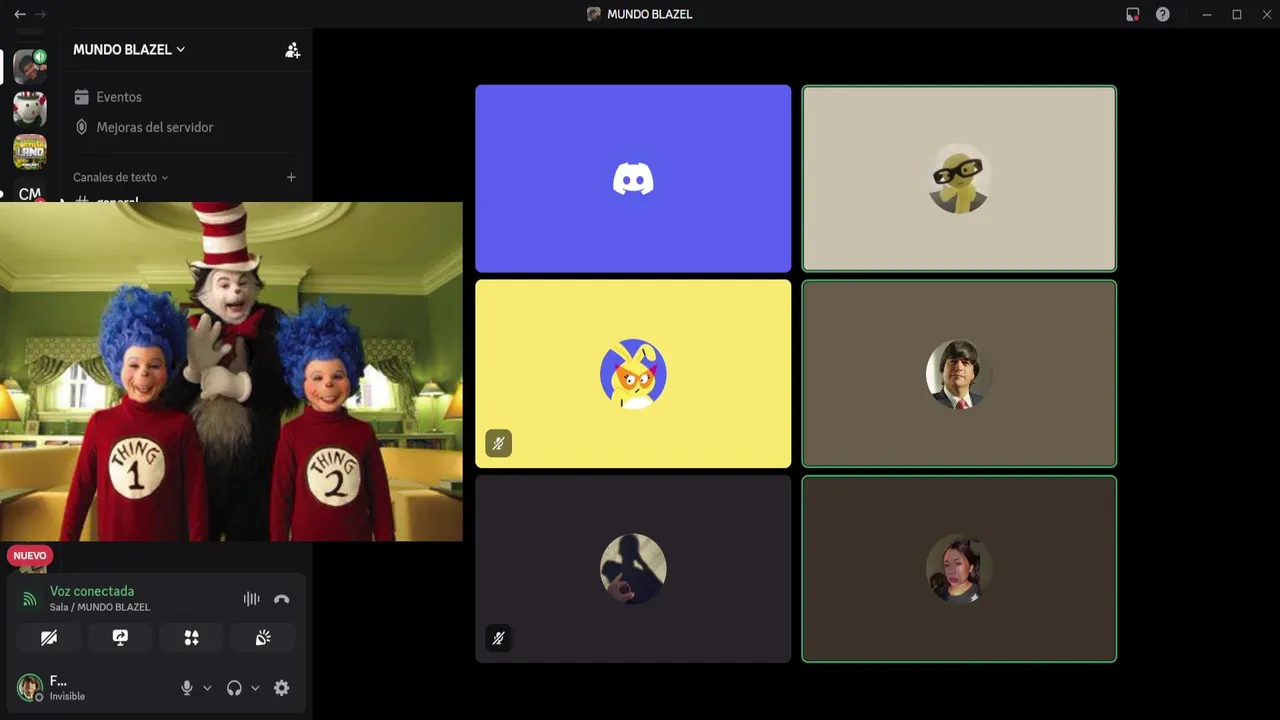Select the yellow tile with bunny avatar
The height and width of the screenshot is (720, 1280).
(633, 373)
